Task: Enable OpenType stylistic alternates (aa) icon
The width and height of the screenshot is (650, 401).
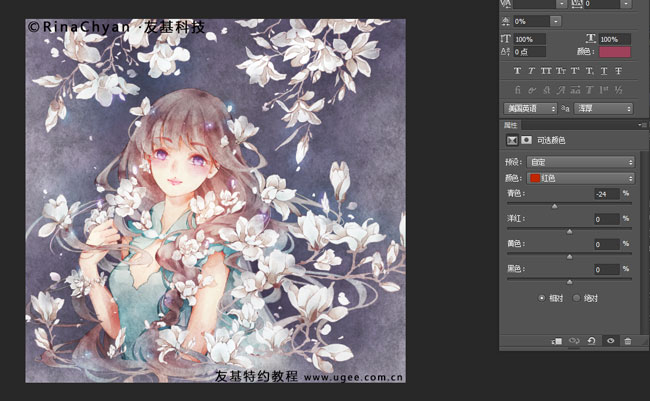Action: click(575, 90)
